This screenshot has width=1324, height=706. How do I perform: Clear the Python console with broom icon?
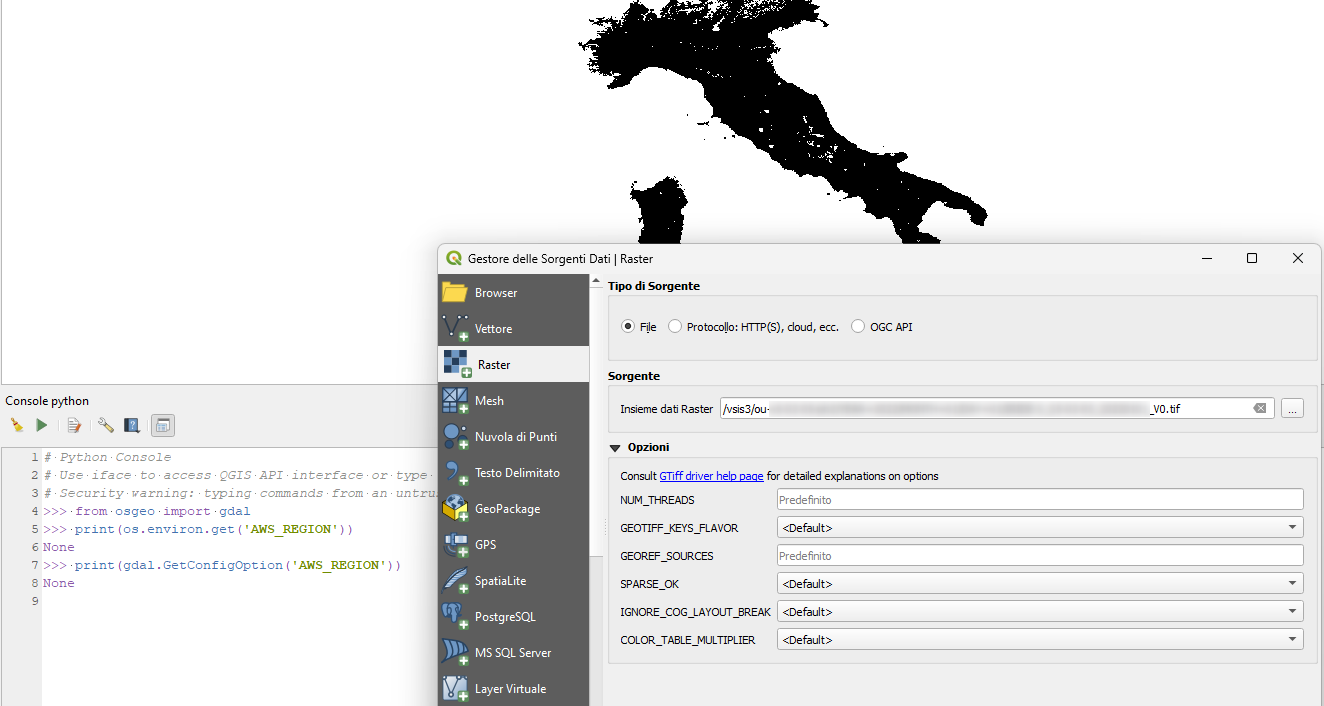tap(17, 426)
